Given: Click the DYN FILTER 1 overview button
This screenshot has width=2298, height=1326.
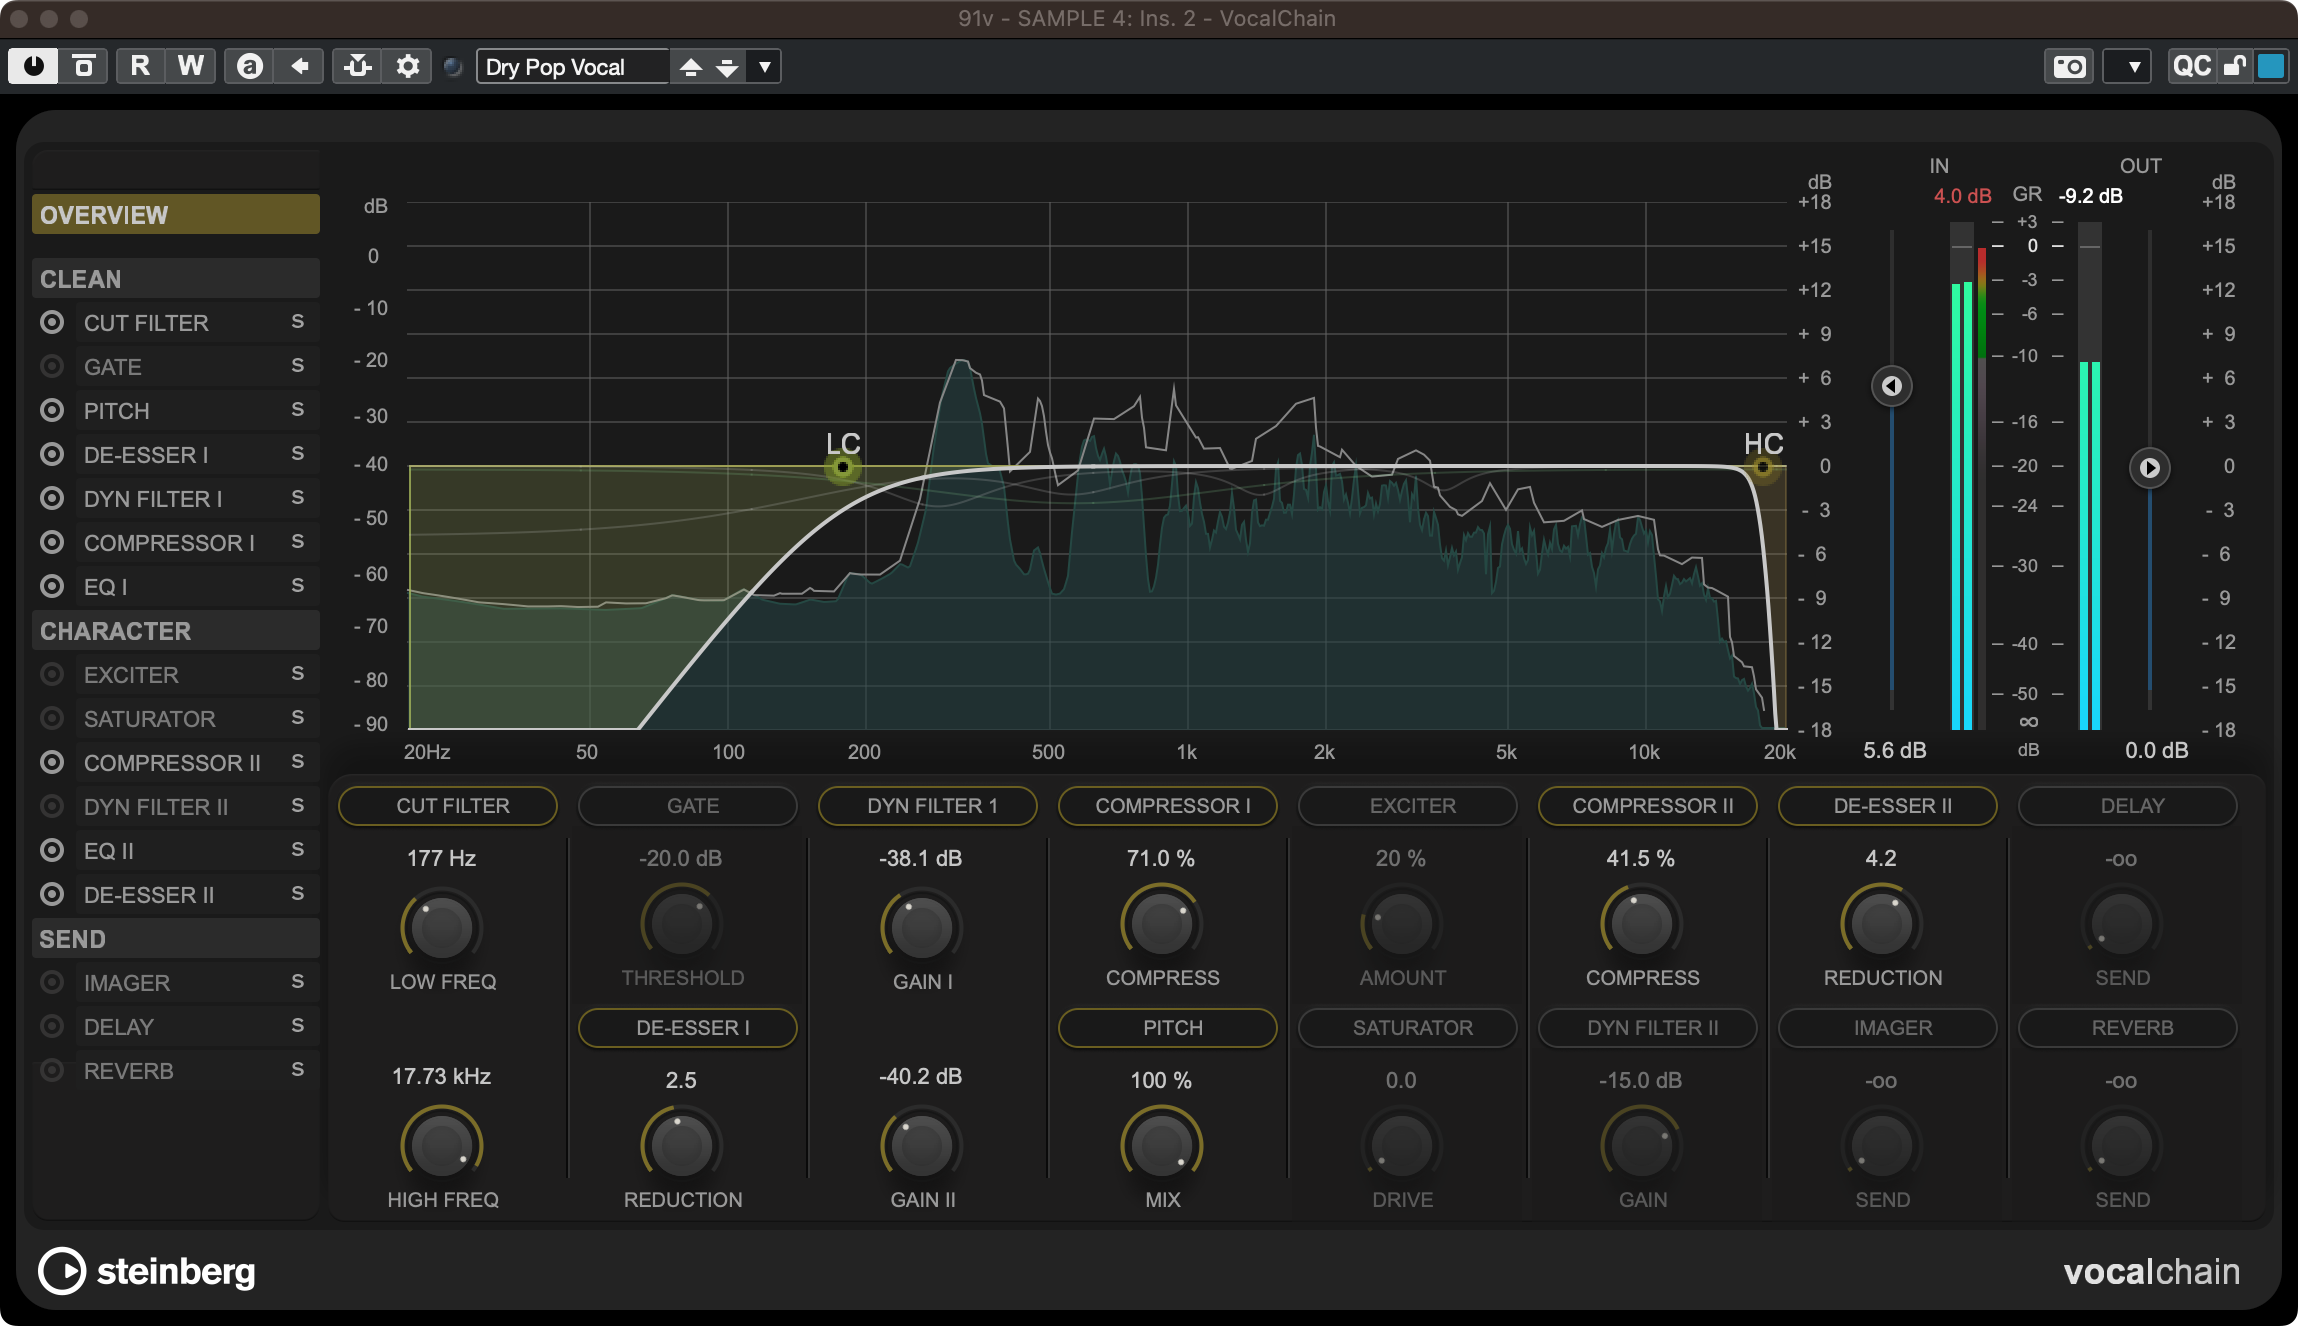Looking at the screenshot, I should coord(928,806).
